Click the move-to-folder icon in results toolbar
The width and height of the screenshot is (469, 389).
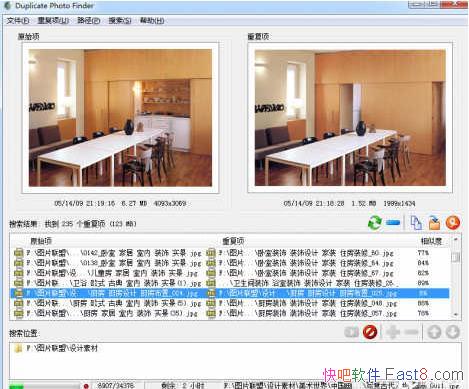(434, 223)
